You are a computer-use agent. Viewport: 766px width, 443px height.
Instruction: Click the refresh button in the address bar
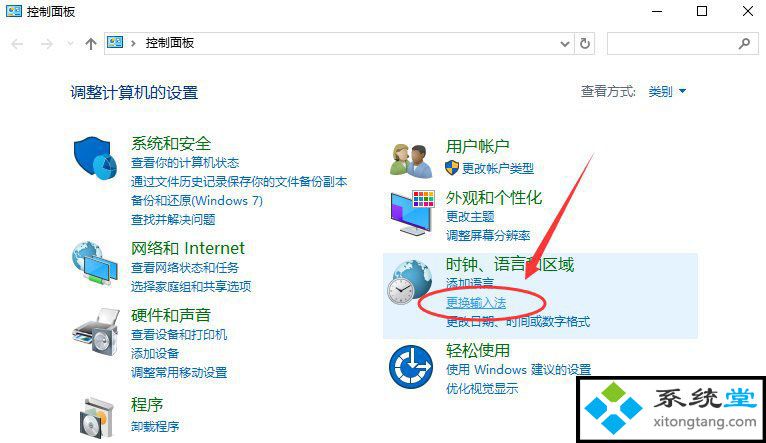pyautogui.click(x=585, y=43)
